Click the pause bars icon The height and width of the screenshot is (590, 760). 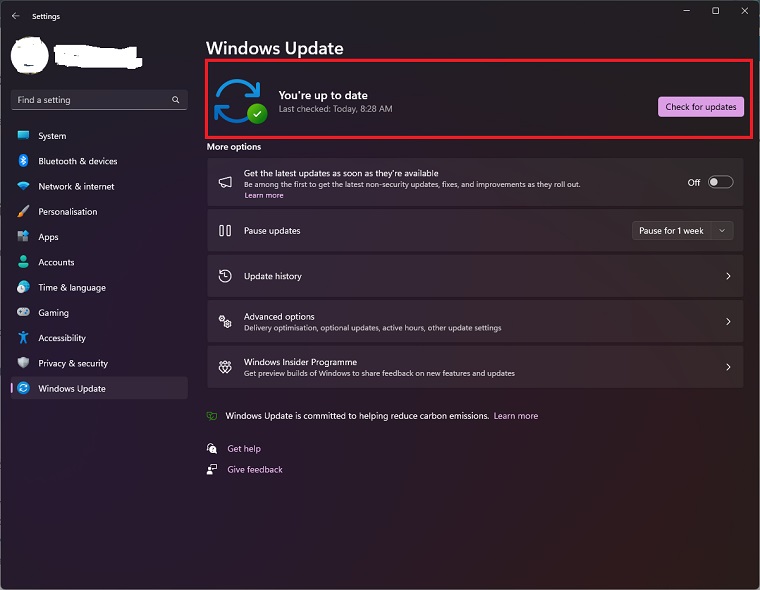coord(225,230)
